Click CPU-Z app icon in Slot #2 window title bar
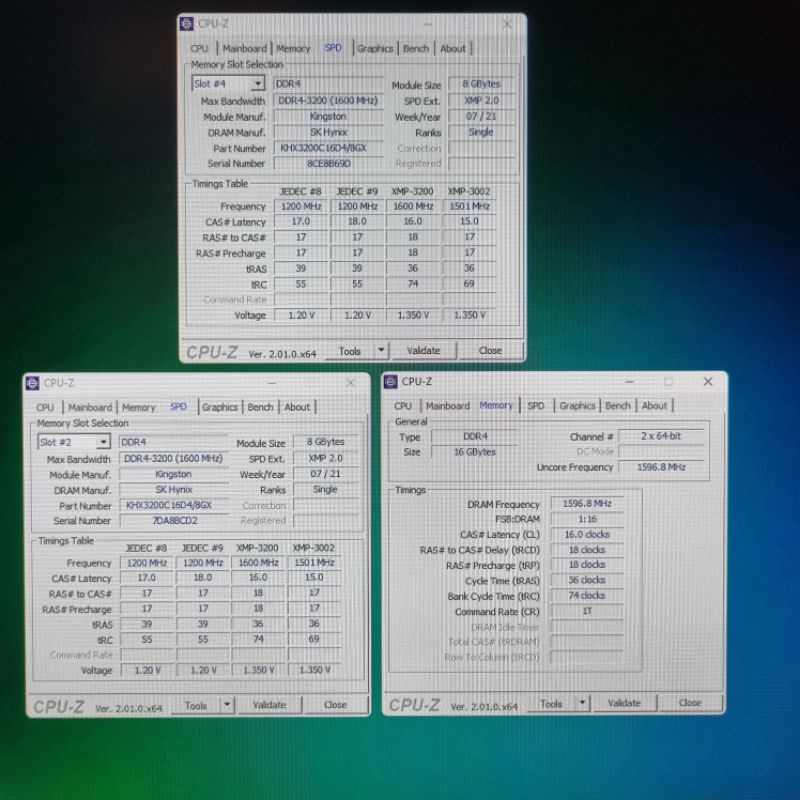Viewport: 800px width, 800px height. (33, 383)
